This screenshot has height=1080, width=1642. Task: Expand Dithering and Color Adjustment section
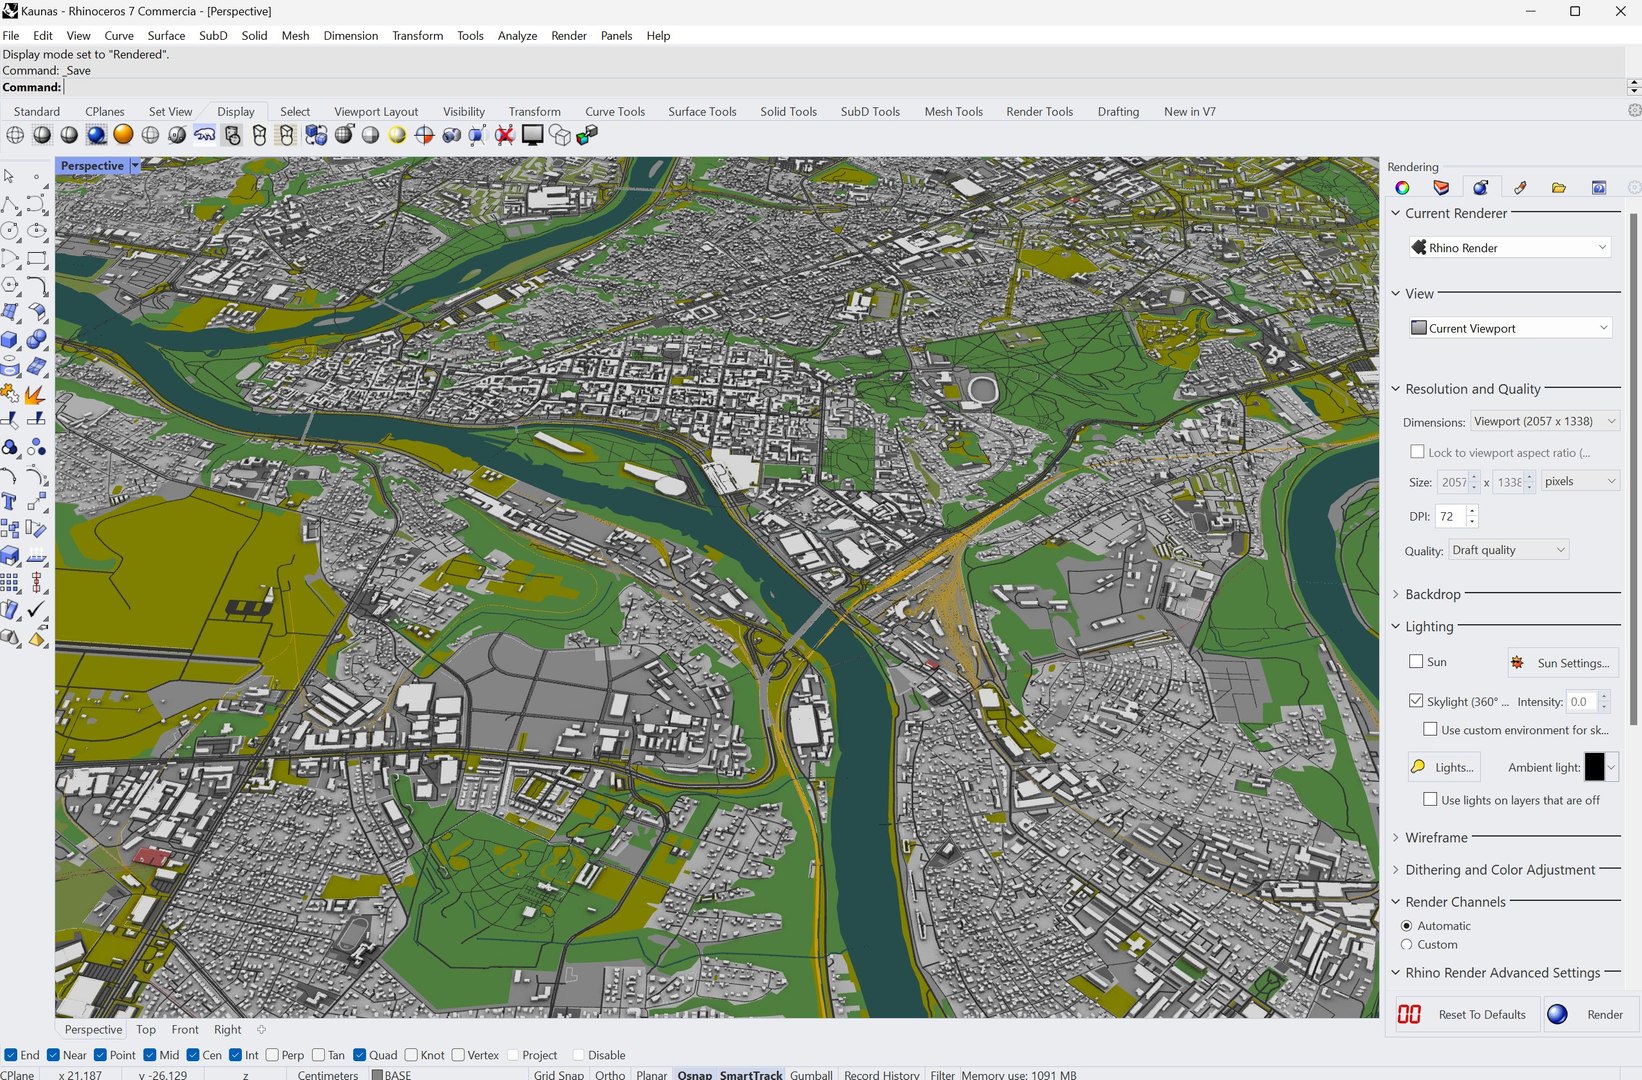coord(1396,870)
